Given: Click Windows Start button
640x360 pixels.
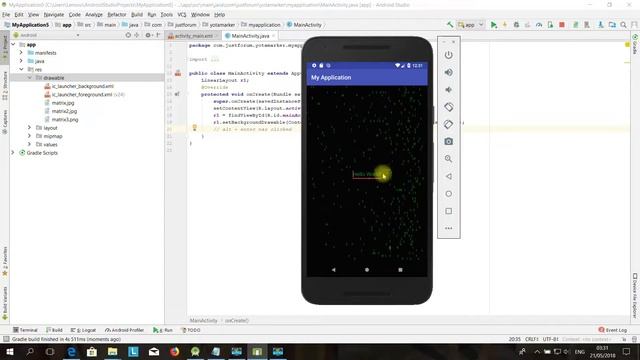Looking at the screenshot, I should pyautogui.click(x=10, y=351).
